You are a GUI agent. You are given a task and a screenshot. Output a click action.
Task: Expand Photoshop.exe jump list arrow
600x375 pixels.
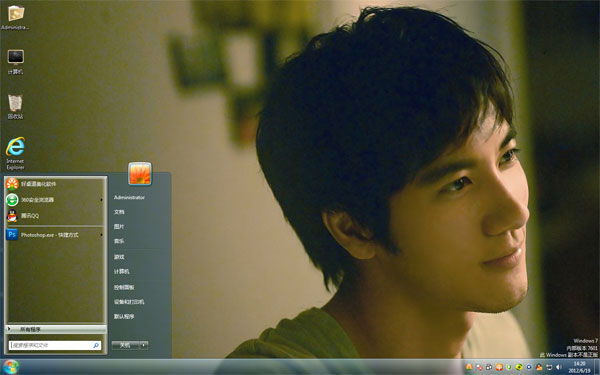[x=101, y=235]
